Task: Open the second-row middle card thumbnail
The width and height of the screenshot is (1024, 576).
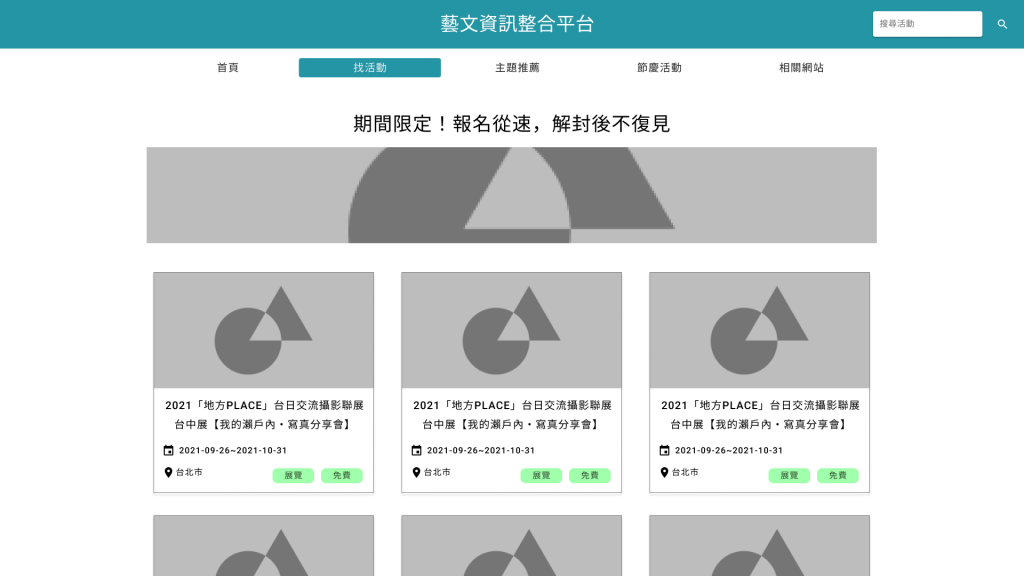Action: [511, 546]
